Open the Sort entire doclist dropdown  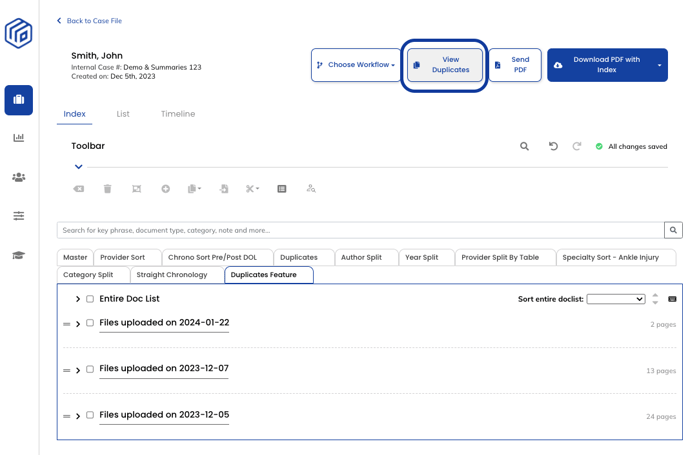coord(616,299)
